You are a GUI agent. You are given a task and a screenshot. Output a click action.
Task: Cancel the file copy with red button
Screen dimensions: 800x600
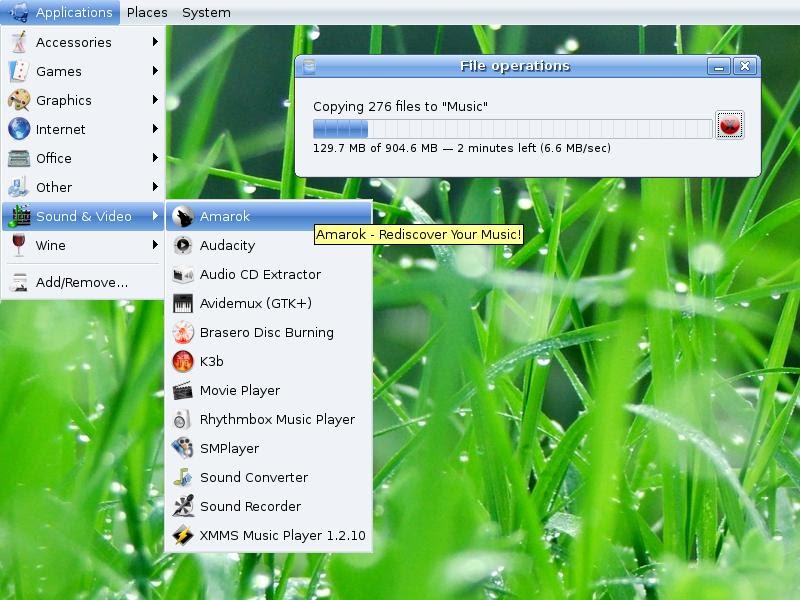coord(730,126)
